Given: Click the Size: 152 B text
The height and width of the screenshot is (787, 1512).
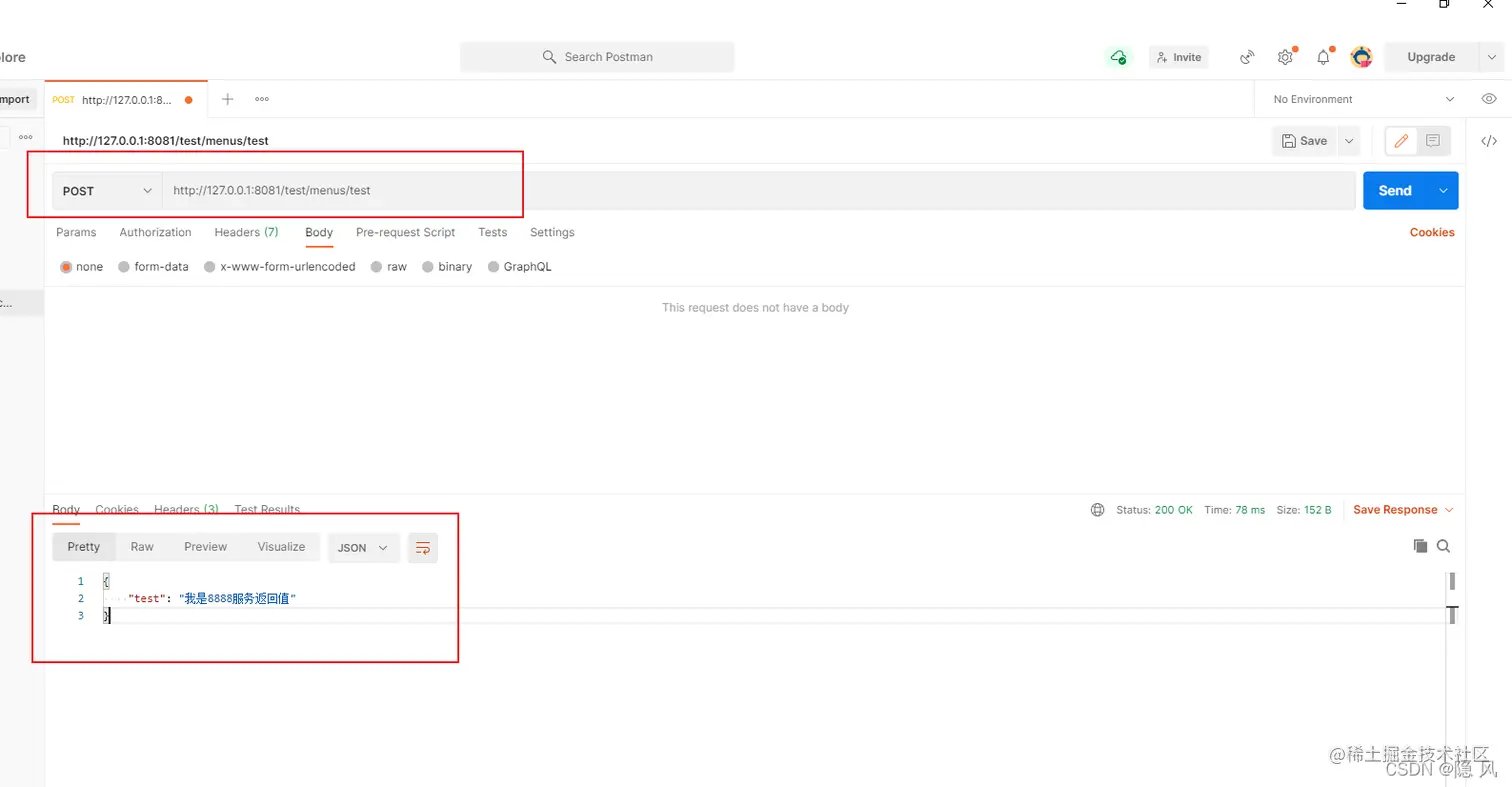Looking at the screenshot, I should click(x=1304, y=510).
